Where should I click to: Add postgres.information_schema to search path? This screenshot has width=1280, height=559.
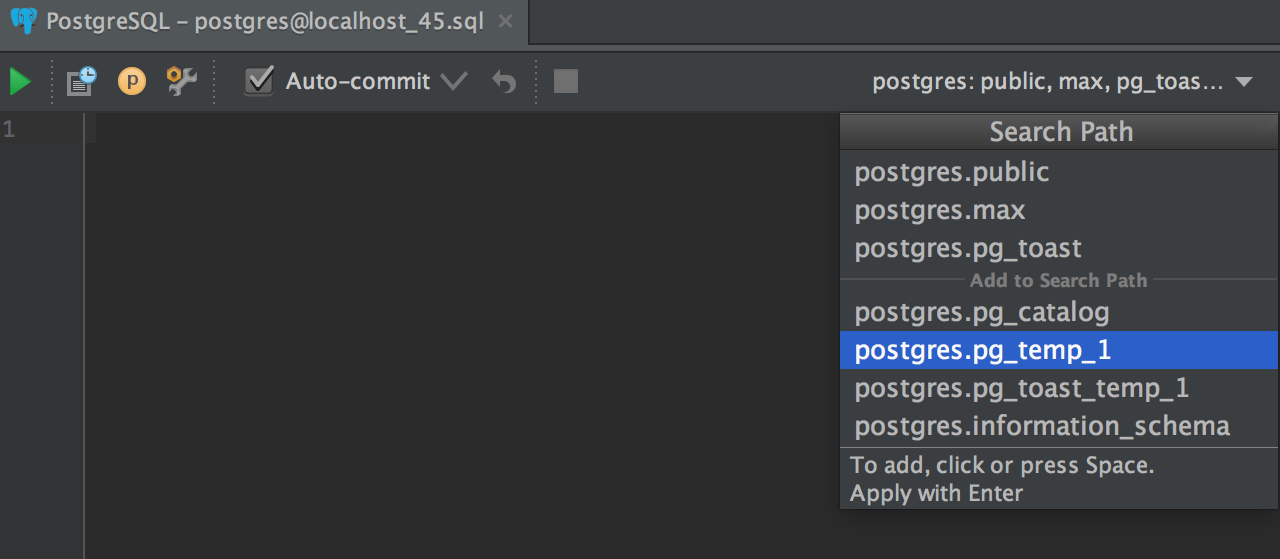pos(1059,426)
